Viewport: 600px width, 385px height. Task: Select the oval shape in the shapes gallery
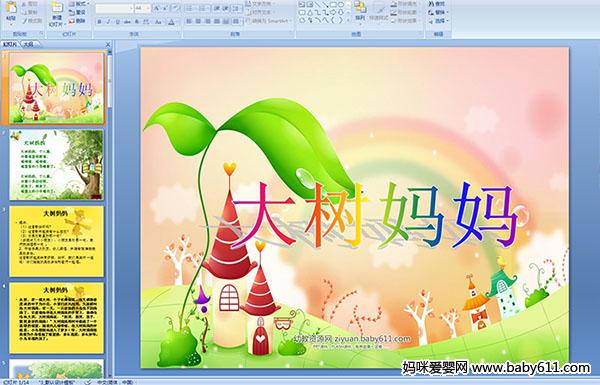[341, 5]
